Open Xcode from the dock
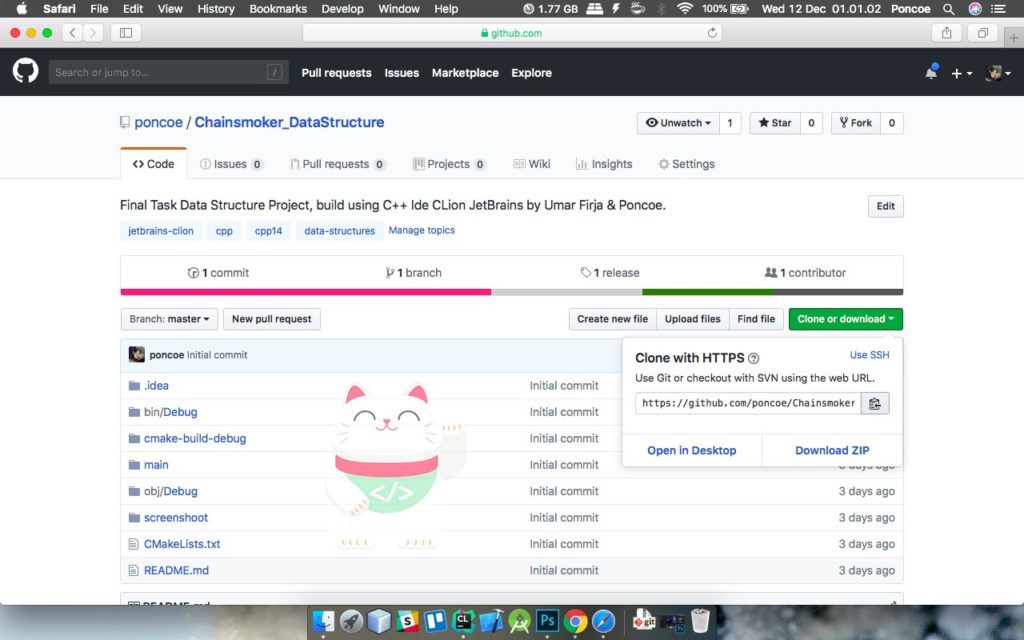Viewport: 1024px width, 640px height. [491, 621]
